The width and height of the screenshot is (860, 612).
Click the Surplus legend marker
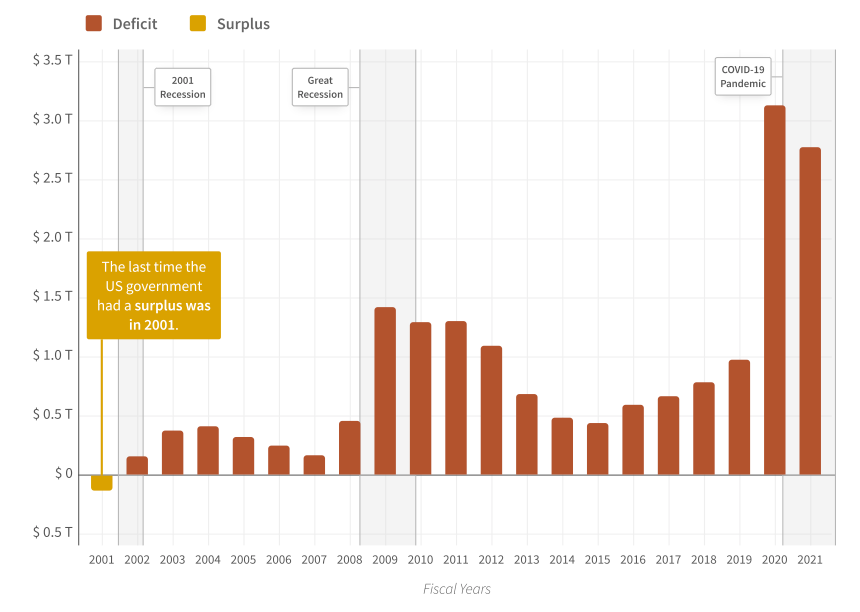196,23
